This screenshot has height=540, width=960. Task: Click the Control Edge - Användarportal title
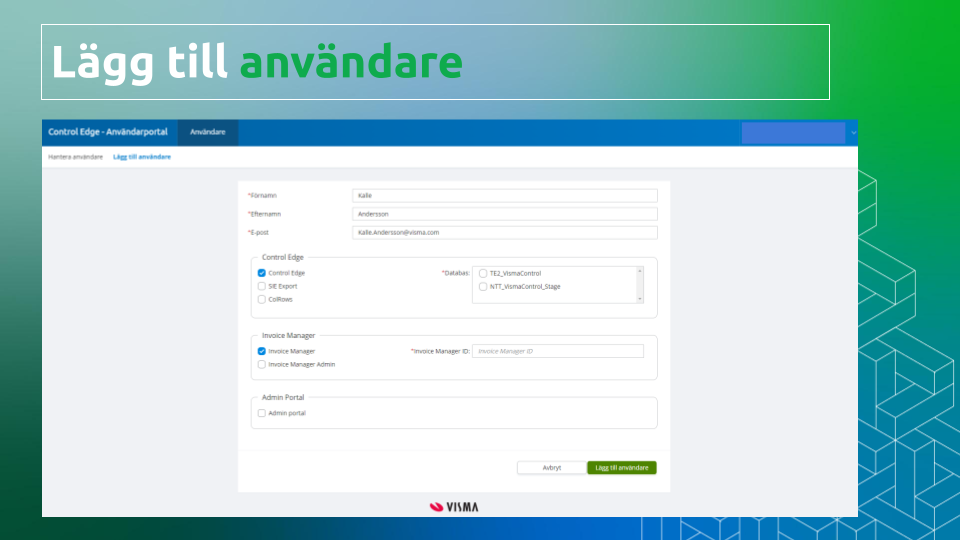[108, 132]
